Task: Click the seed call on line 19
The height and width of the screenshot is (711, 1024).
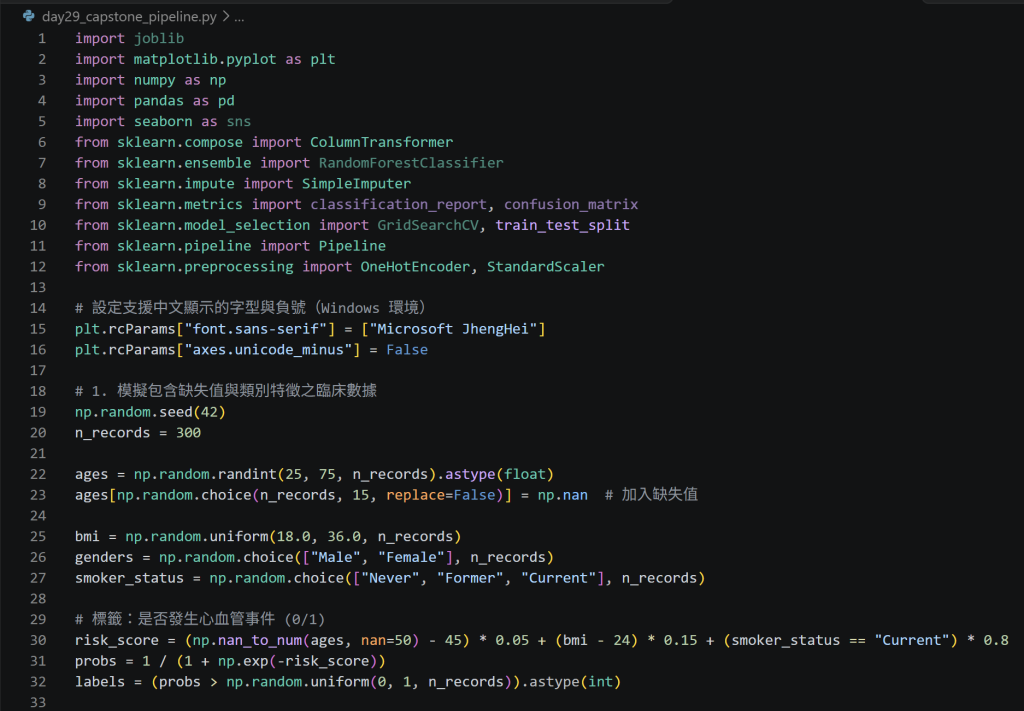Action: coord(176,413)
